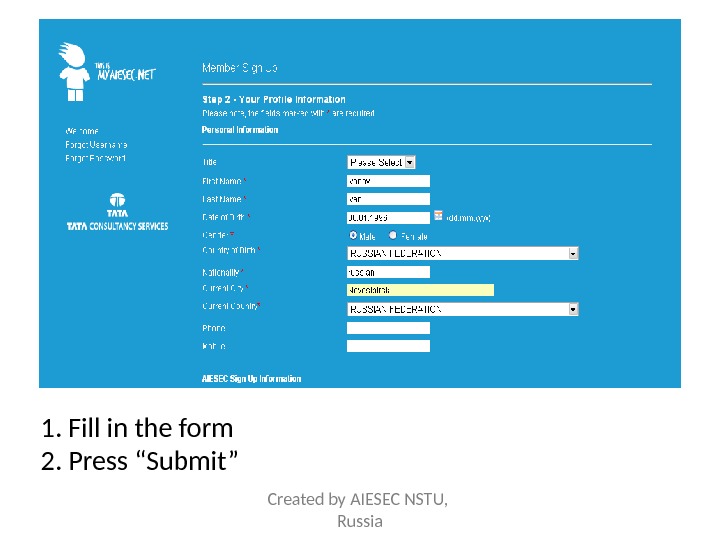The image size is (720, 540).
Task: Click the MYAIESEC.NET wordmark
Action: [x=125, y=75]
